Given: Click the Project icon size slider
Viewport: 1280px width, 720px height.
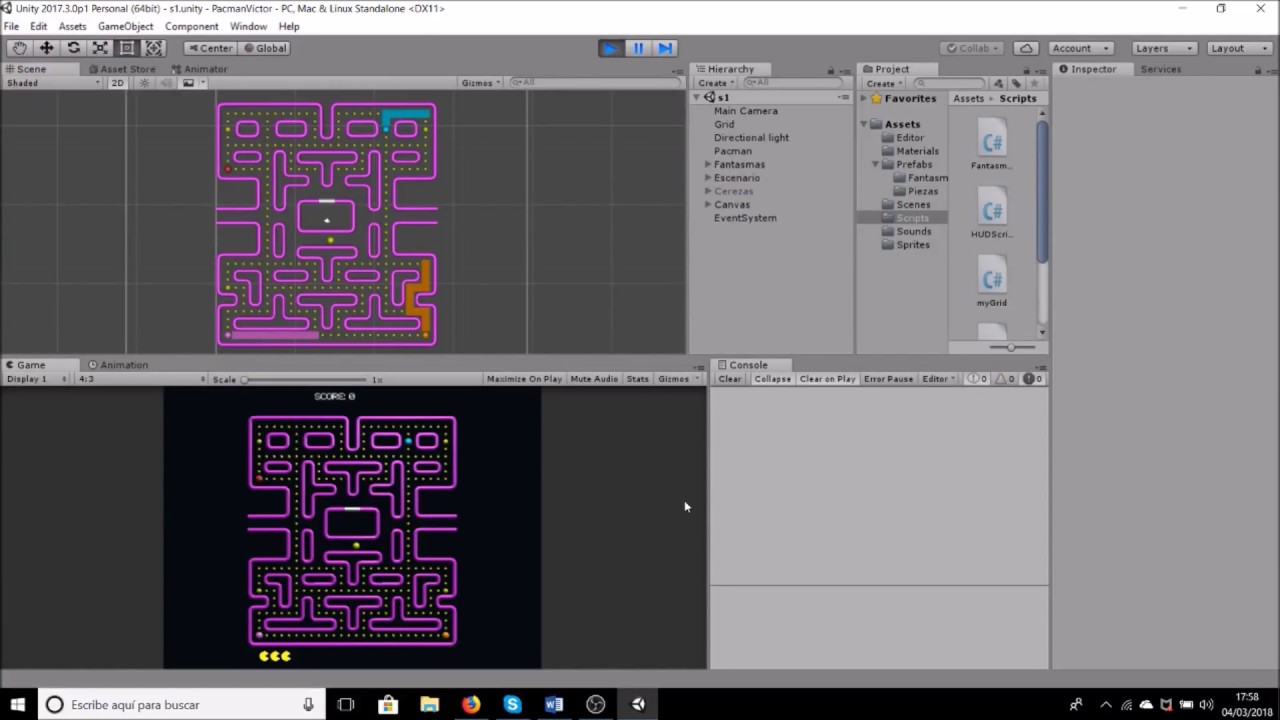Looking at the screenshot, I should 1011,347.
